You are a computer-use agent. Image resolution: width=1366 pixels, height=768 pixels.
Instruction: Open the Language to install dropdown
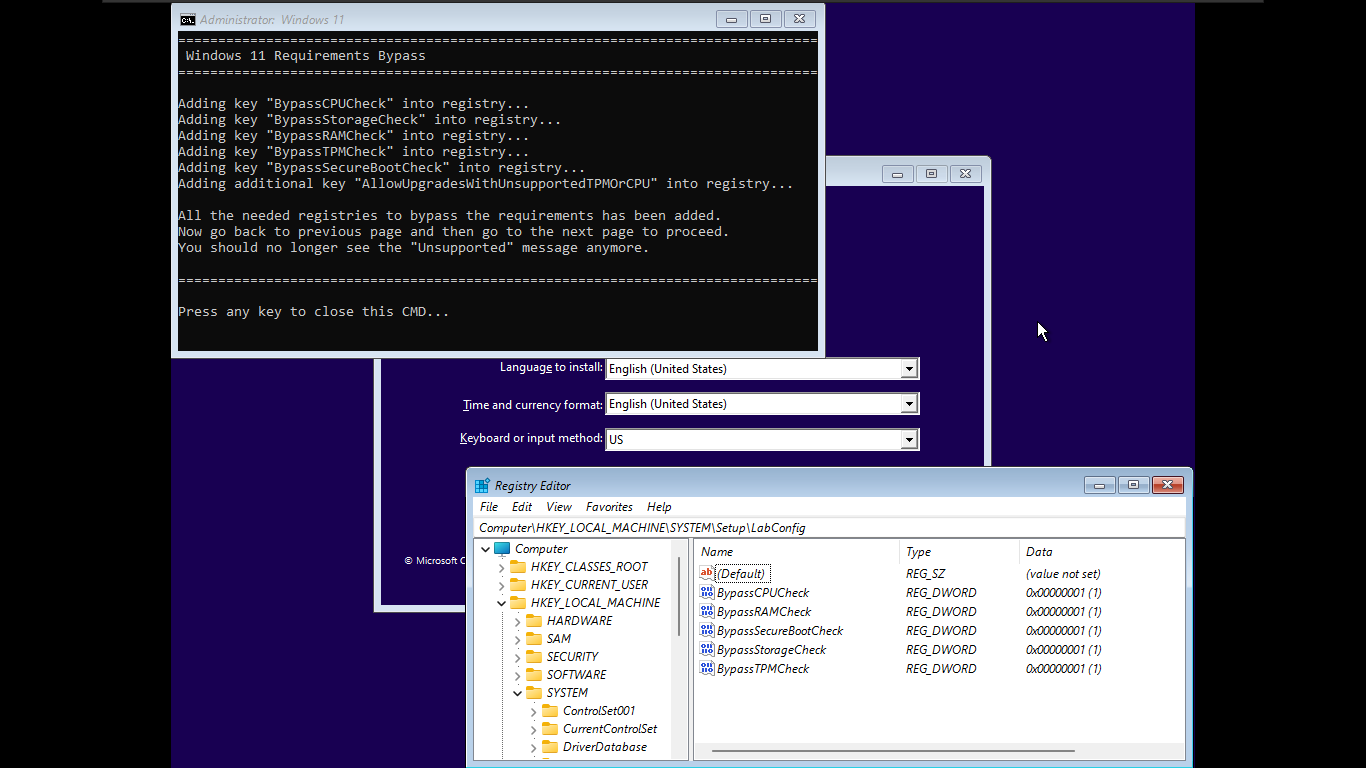pos(909,369)
